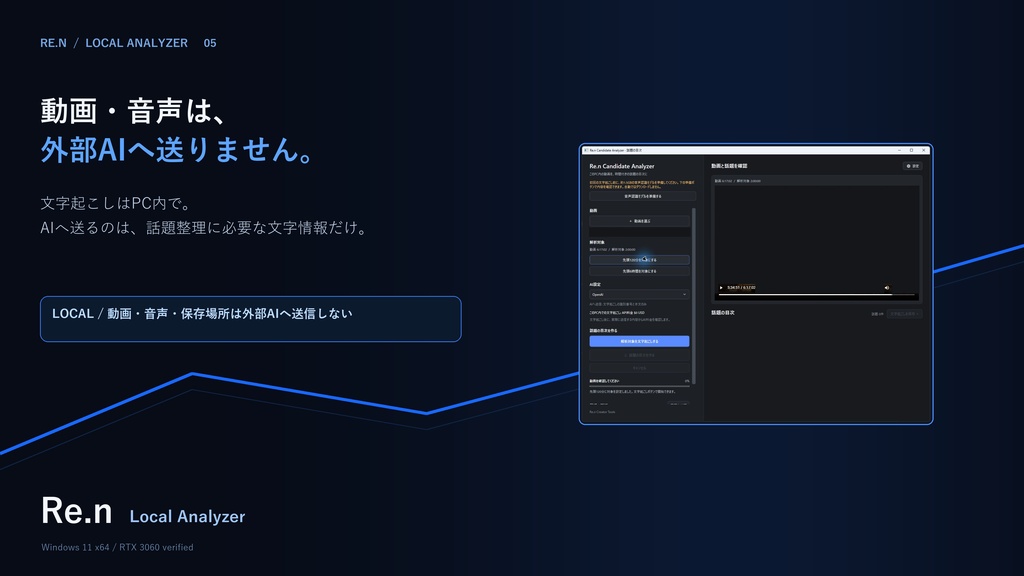This screenshot has height=576, width=1024.
Task: Click 'Windows 11 x64 / RTX 3060 verified' text
Action: click(118, 547)
